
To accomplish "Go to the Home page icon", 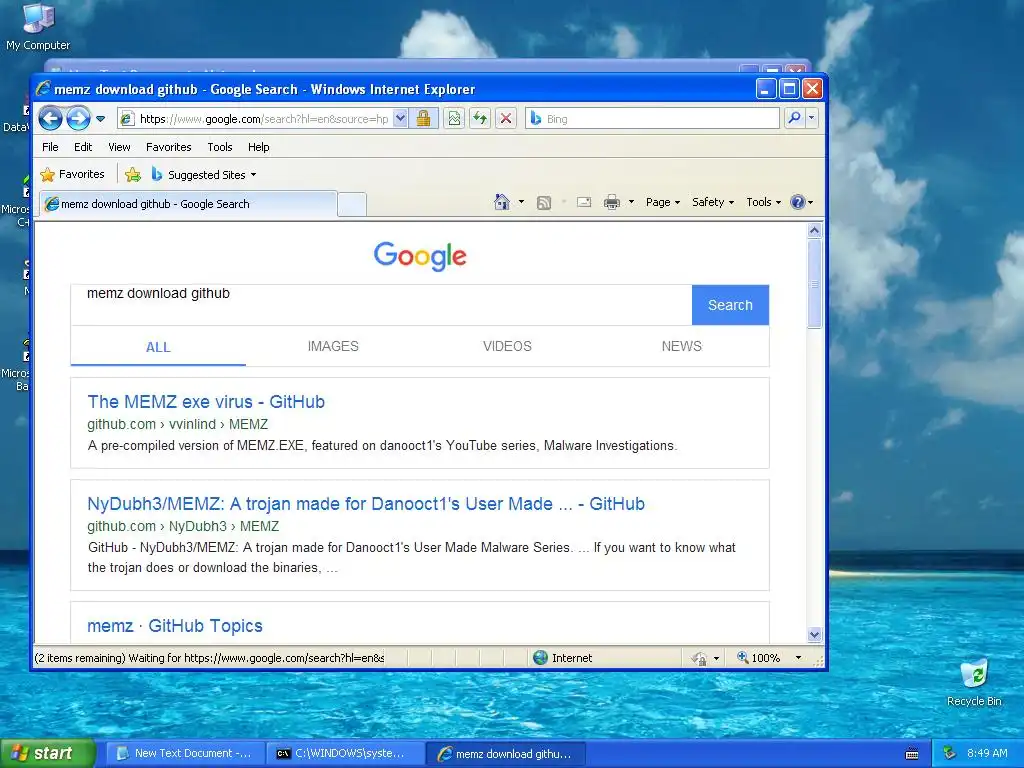I will tap(502, 202).
